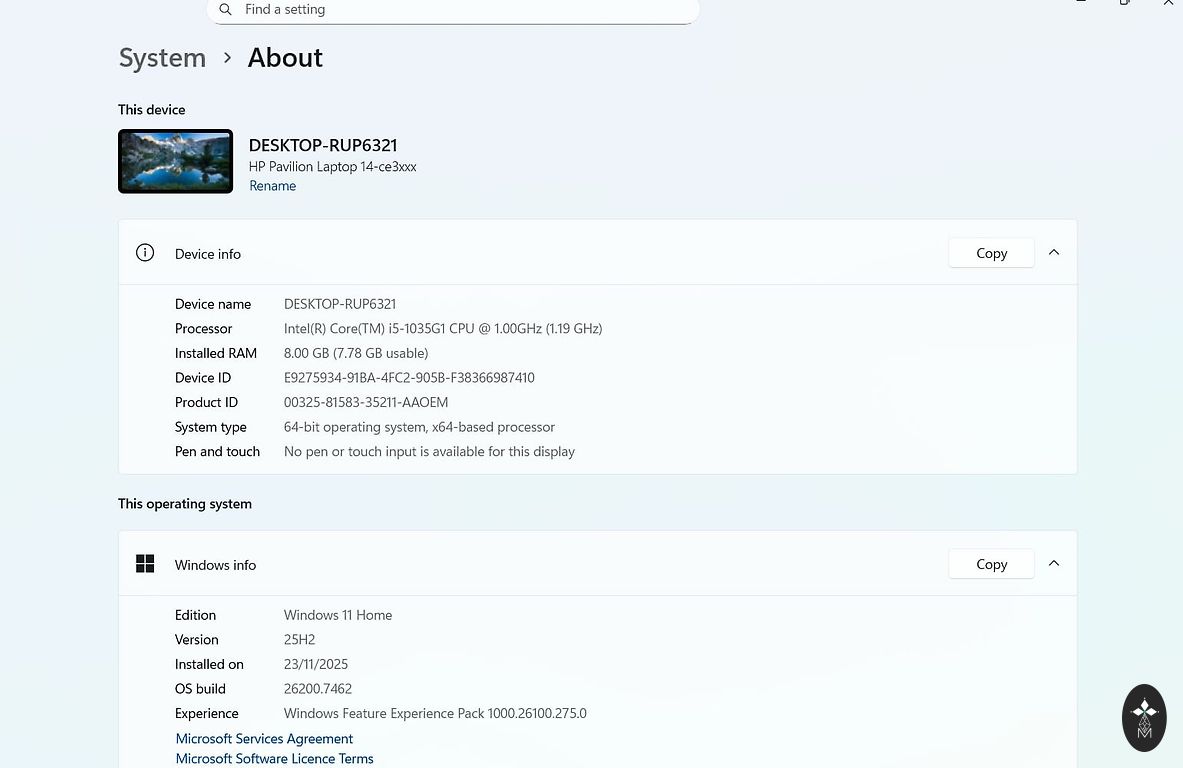
Task: Copy the Windows info details
Action: pos(991,564)
